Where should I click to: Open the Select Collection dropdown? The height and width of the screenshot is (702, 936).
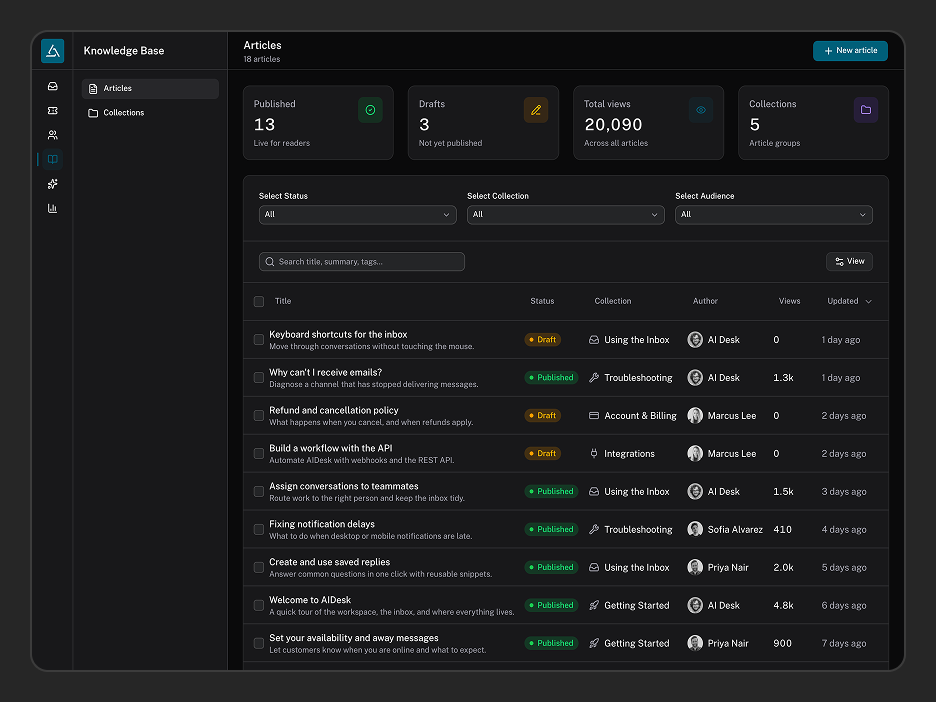click(x=565, y=215)
